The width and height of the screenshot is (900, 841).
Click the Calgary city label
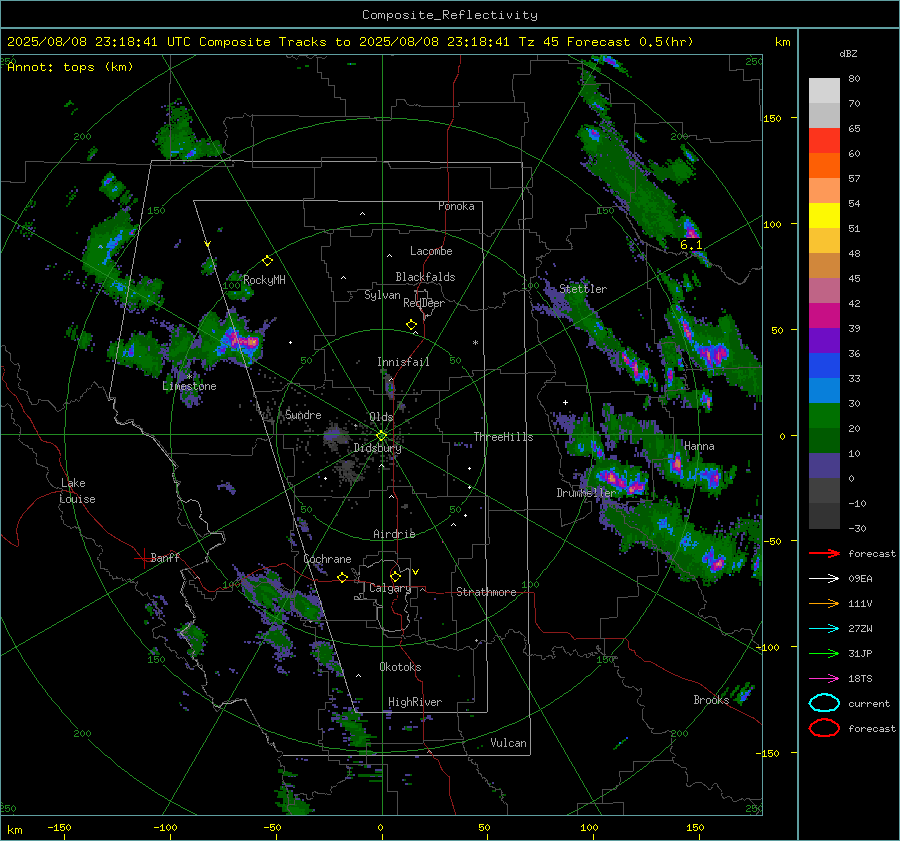(x=390, y=588)
